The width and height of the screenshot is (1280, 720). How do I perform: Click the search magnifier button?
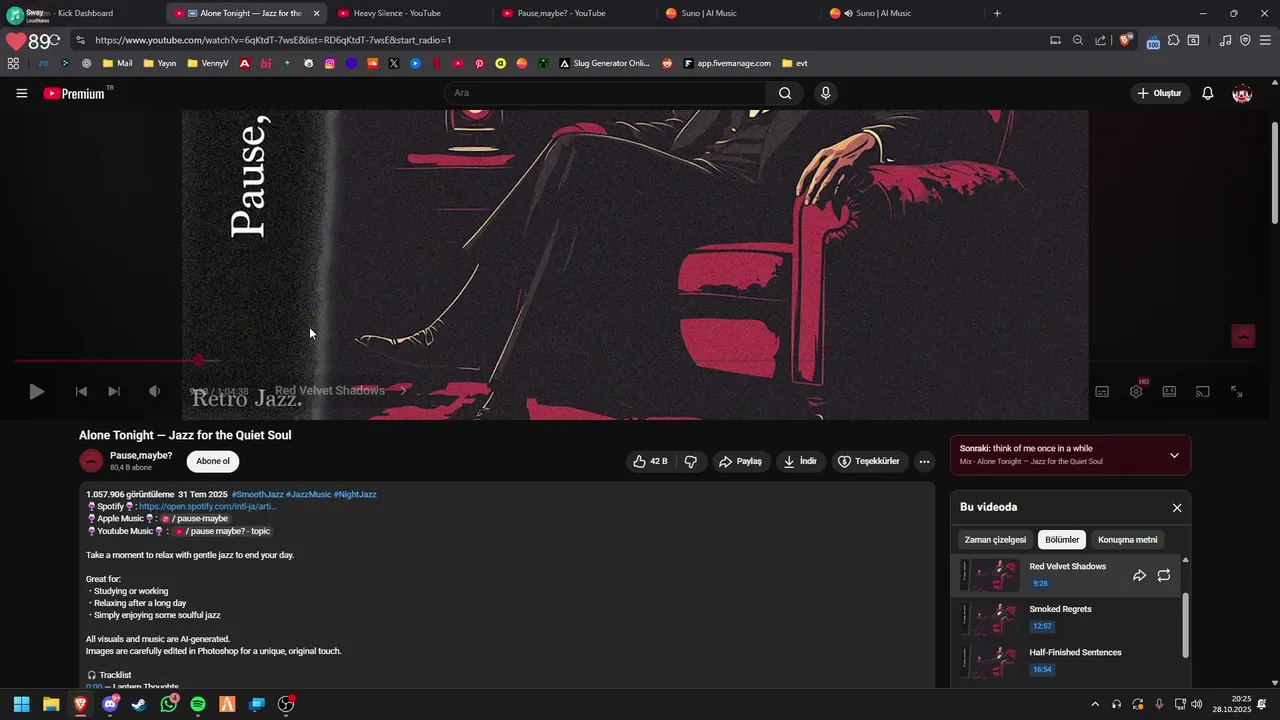tap(785, 93)
